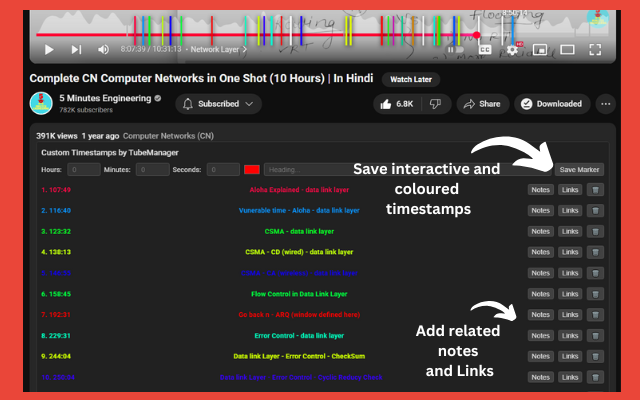640x400 pixels.
Task: Open Links for 229:31 Error Control row
Action: [x=570, y=336]
